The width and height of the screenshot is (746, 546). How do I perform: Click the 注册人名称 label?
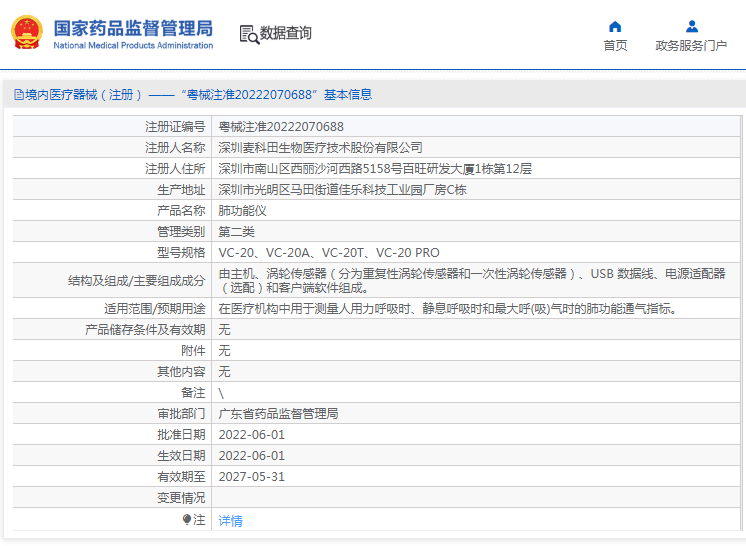pyautogui.click(x=175, y=148)
